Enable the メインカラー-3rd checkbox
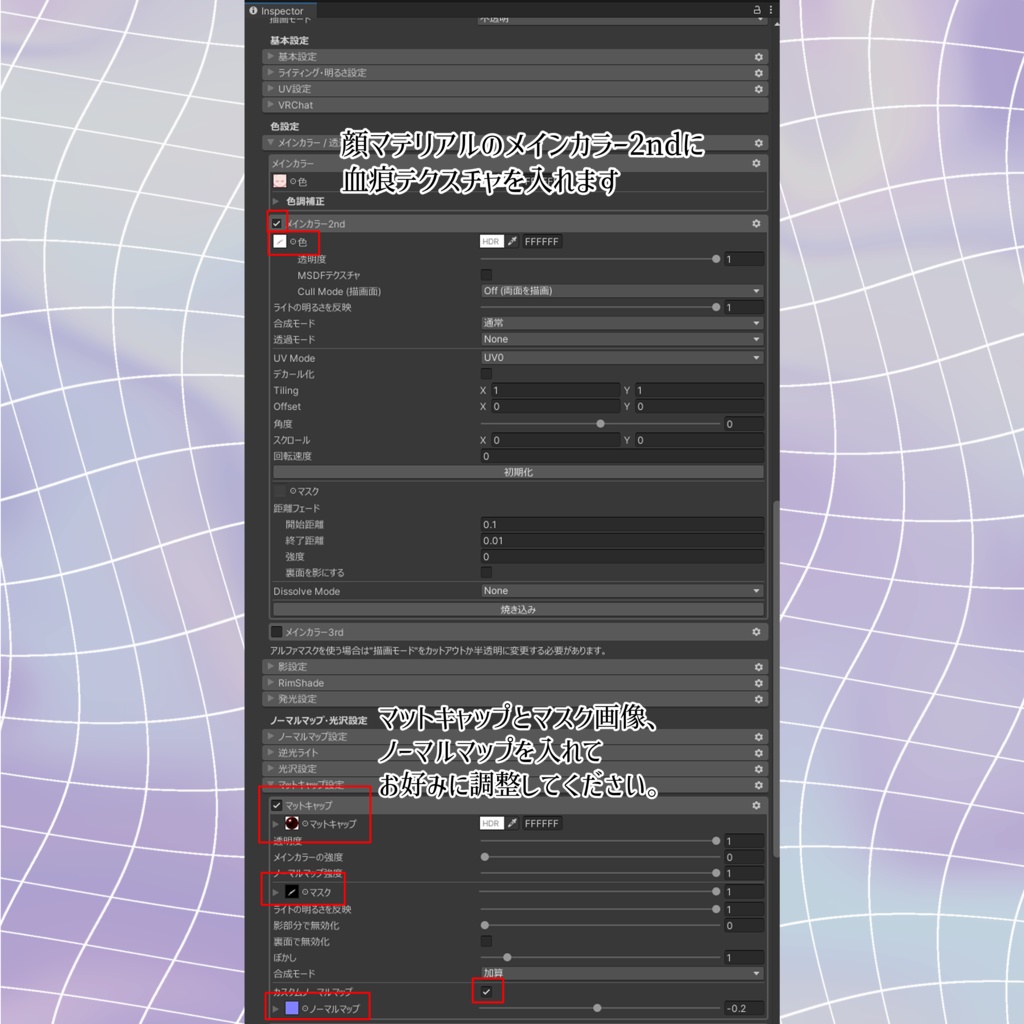 point(277,632)
